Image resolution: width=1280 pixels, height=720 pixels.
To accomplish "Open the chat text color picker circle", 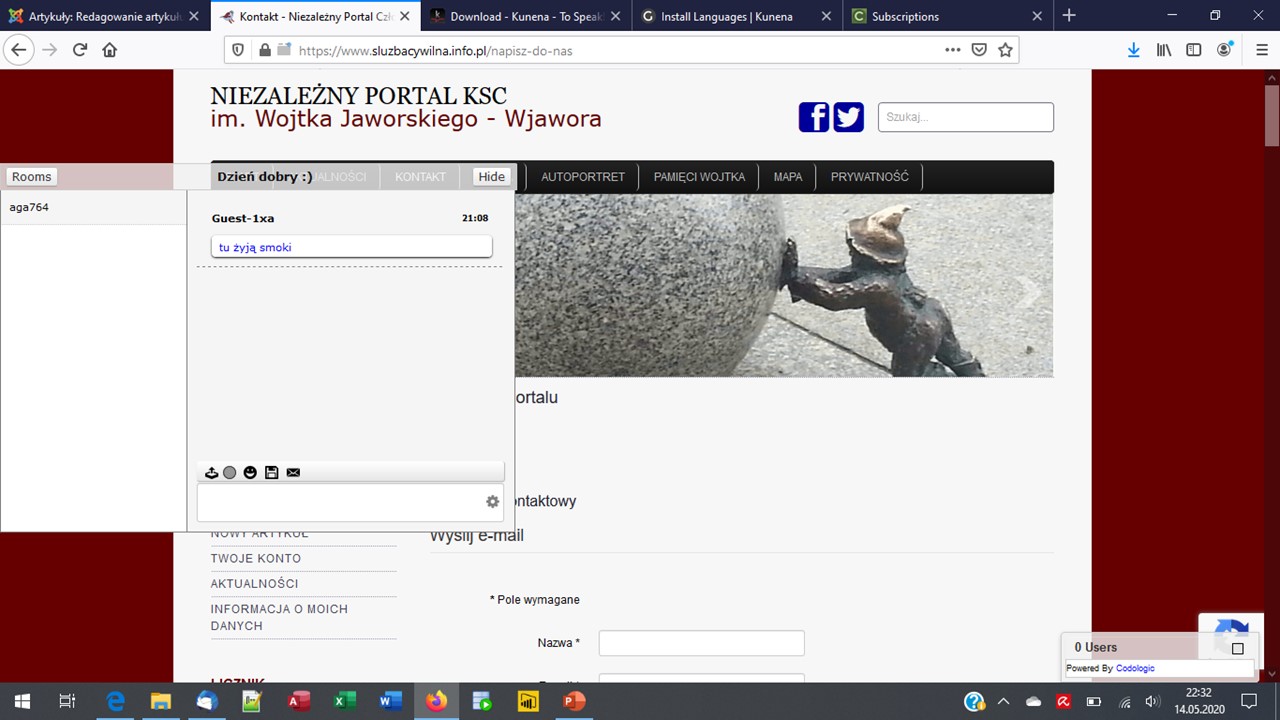I will 230,472.
